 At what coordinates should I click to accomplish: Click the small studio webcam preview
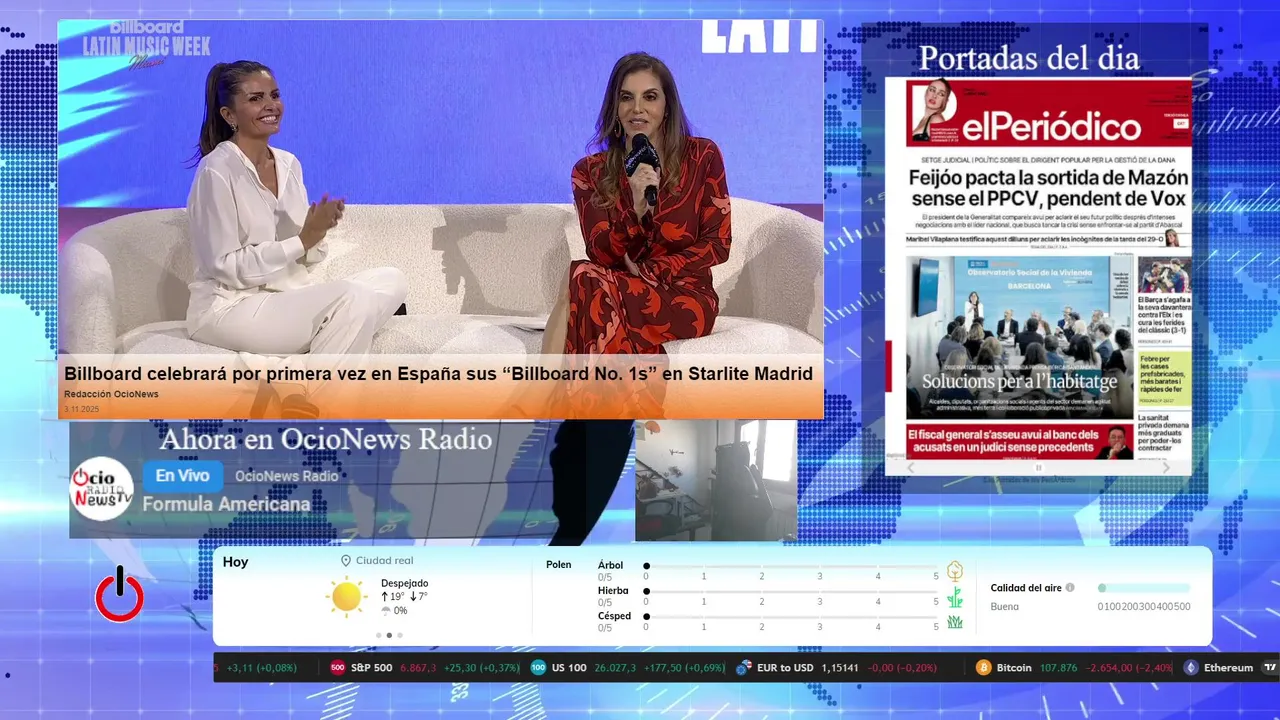pyautogui.click(x=716, y=480)
